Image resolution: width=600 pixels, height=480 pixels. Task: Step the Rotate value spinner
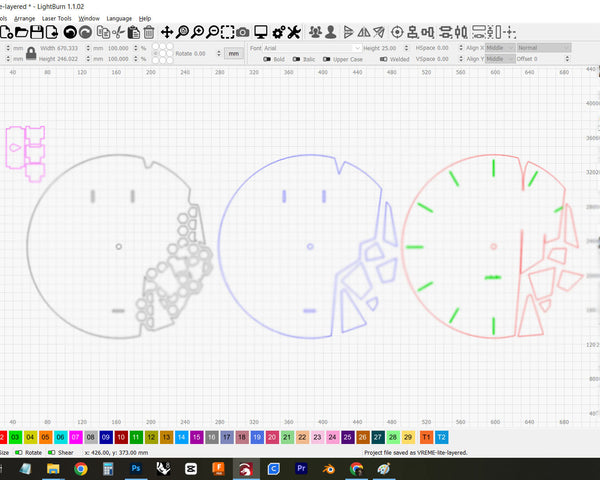pos(219,53)
